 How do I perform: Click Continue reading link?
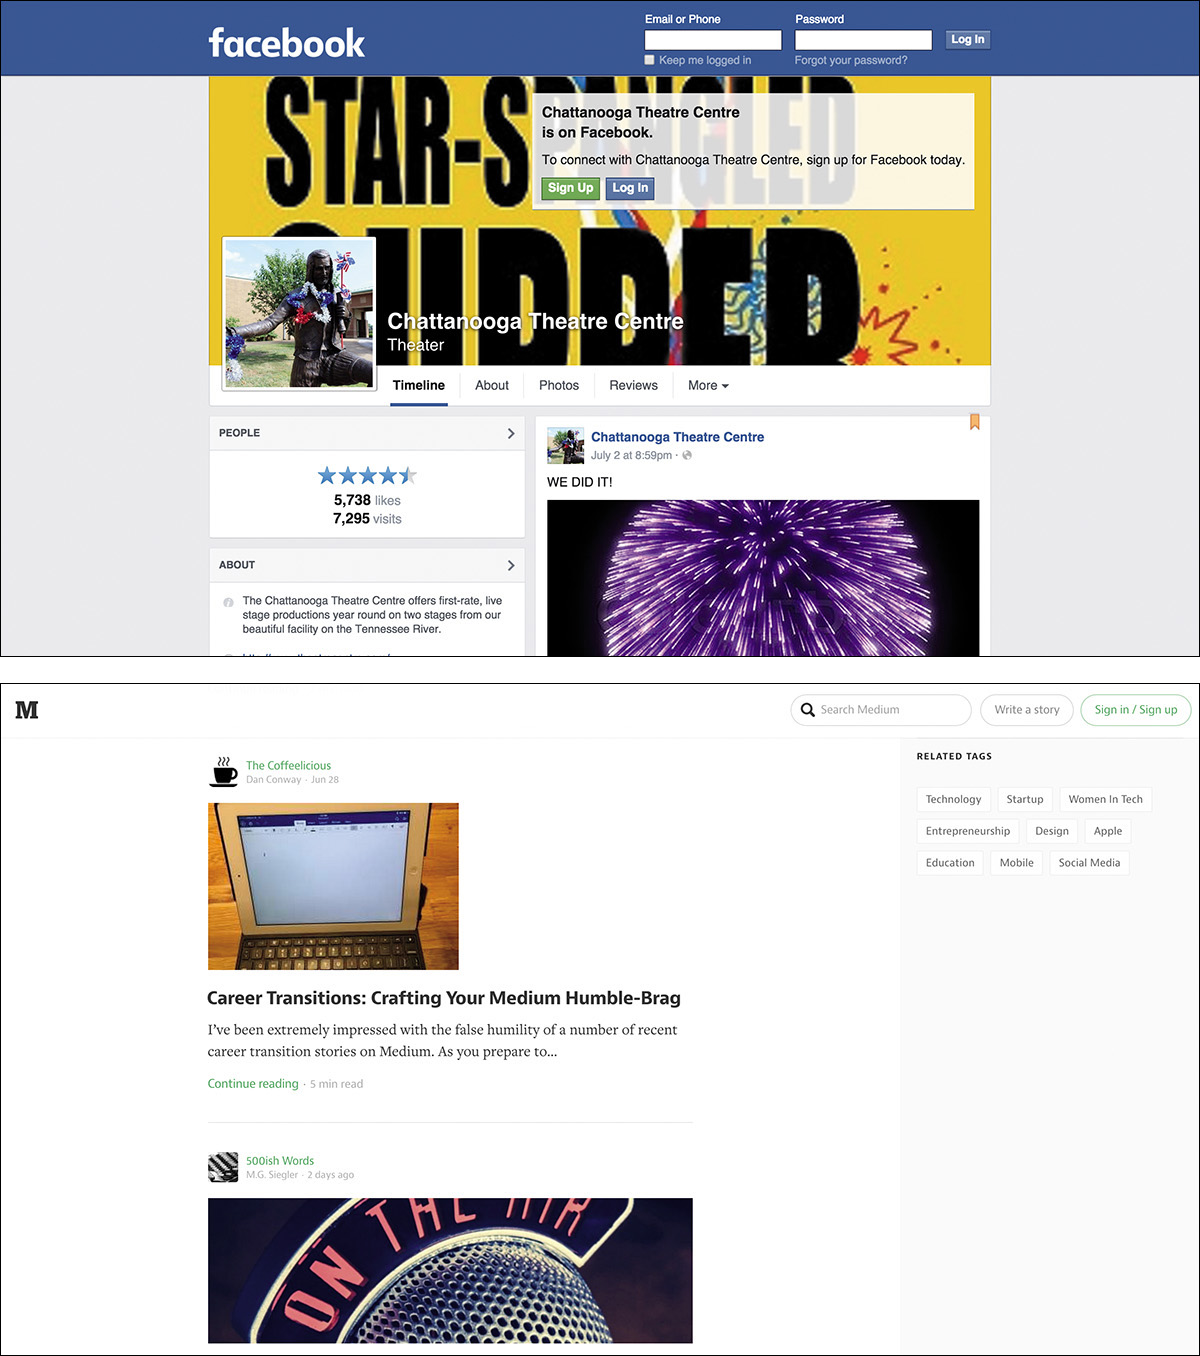click(253, 1084)
